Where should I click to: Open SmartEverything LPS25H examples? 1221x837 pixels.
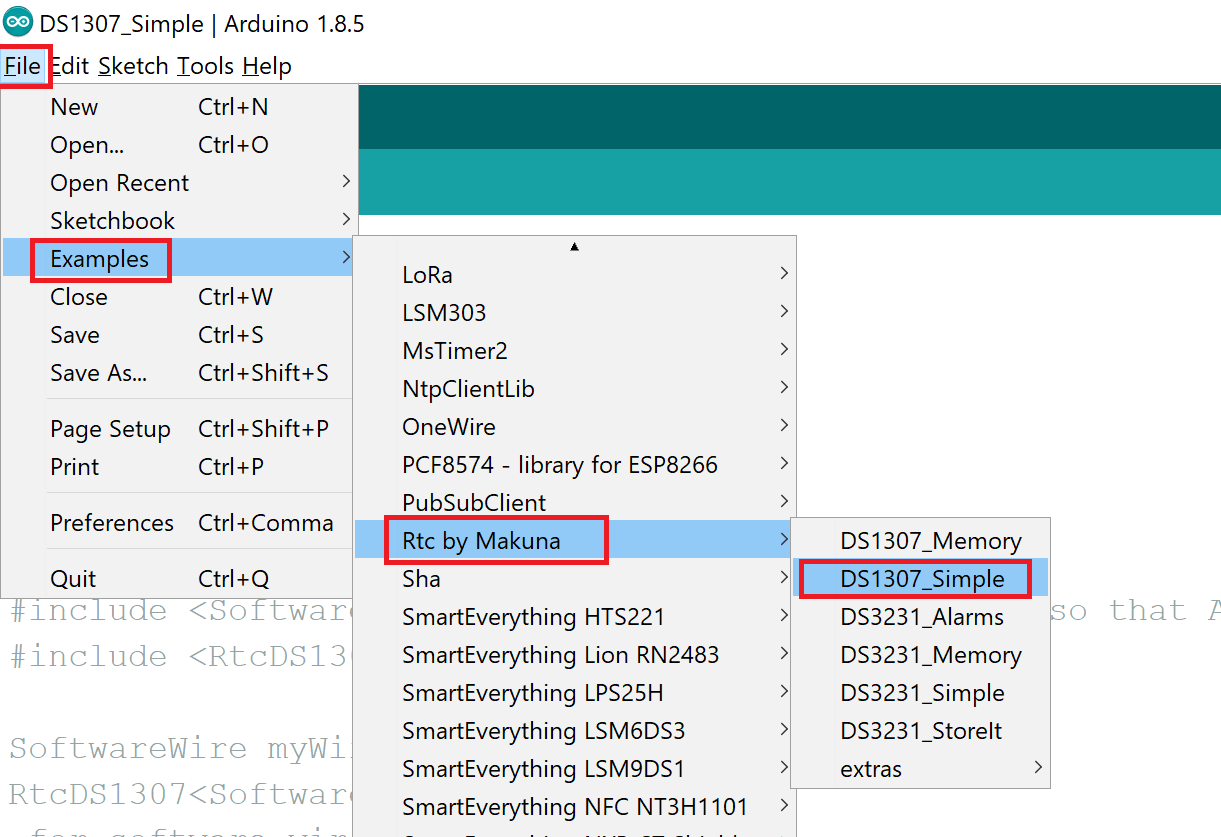[575, 693]
